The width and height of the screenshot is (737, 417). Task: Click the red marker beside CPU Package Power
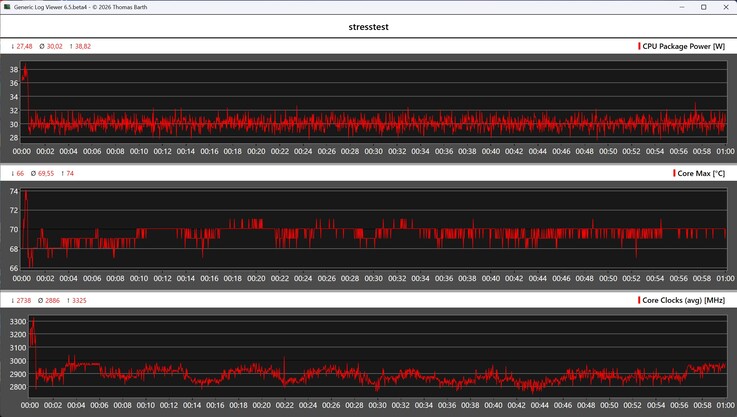point(639,46)
